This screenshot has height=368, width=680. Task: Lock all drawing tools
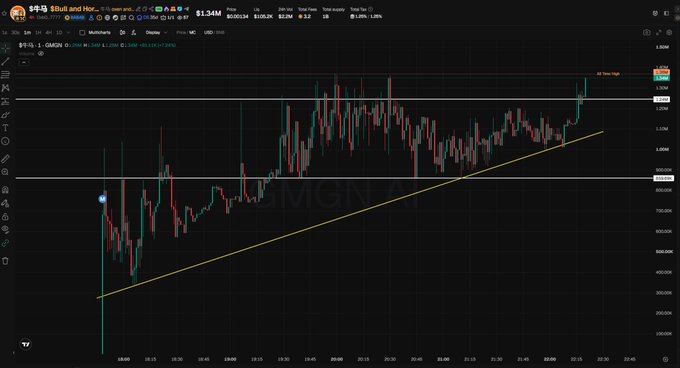[x=5, y=216]
